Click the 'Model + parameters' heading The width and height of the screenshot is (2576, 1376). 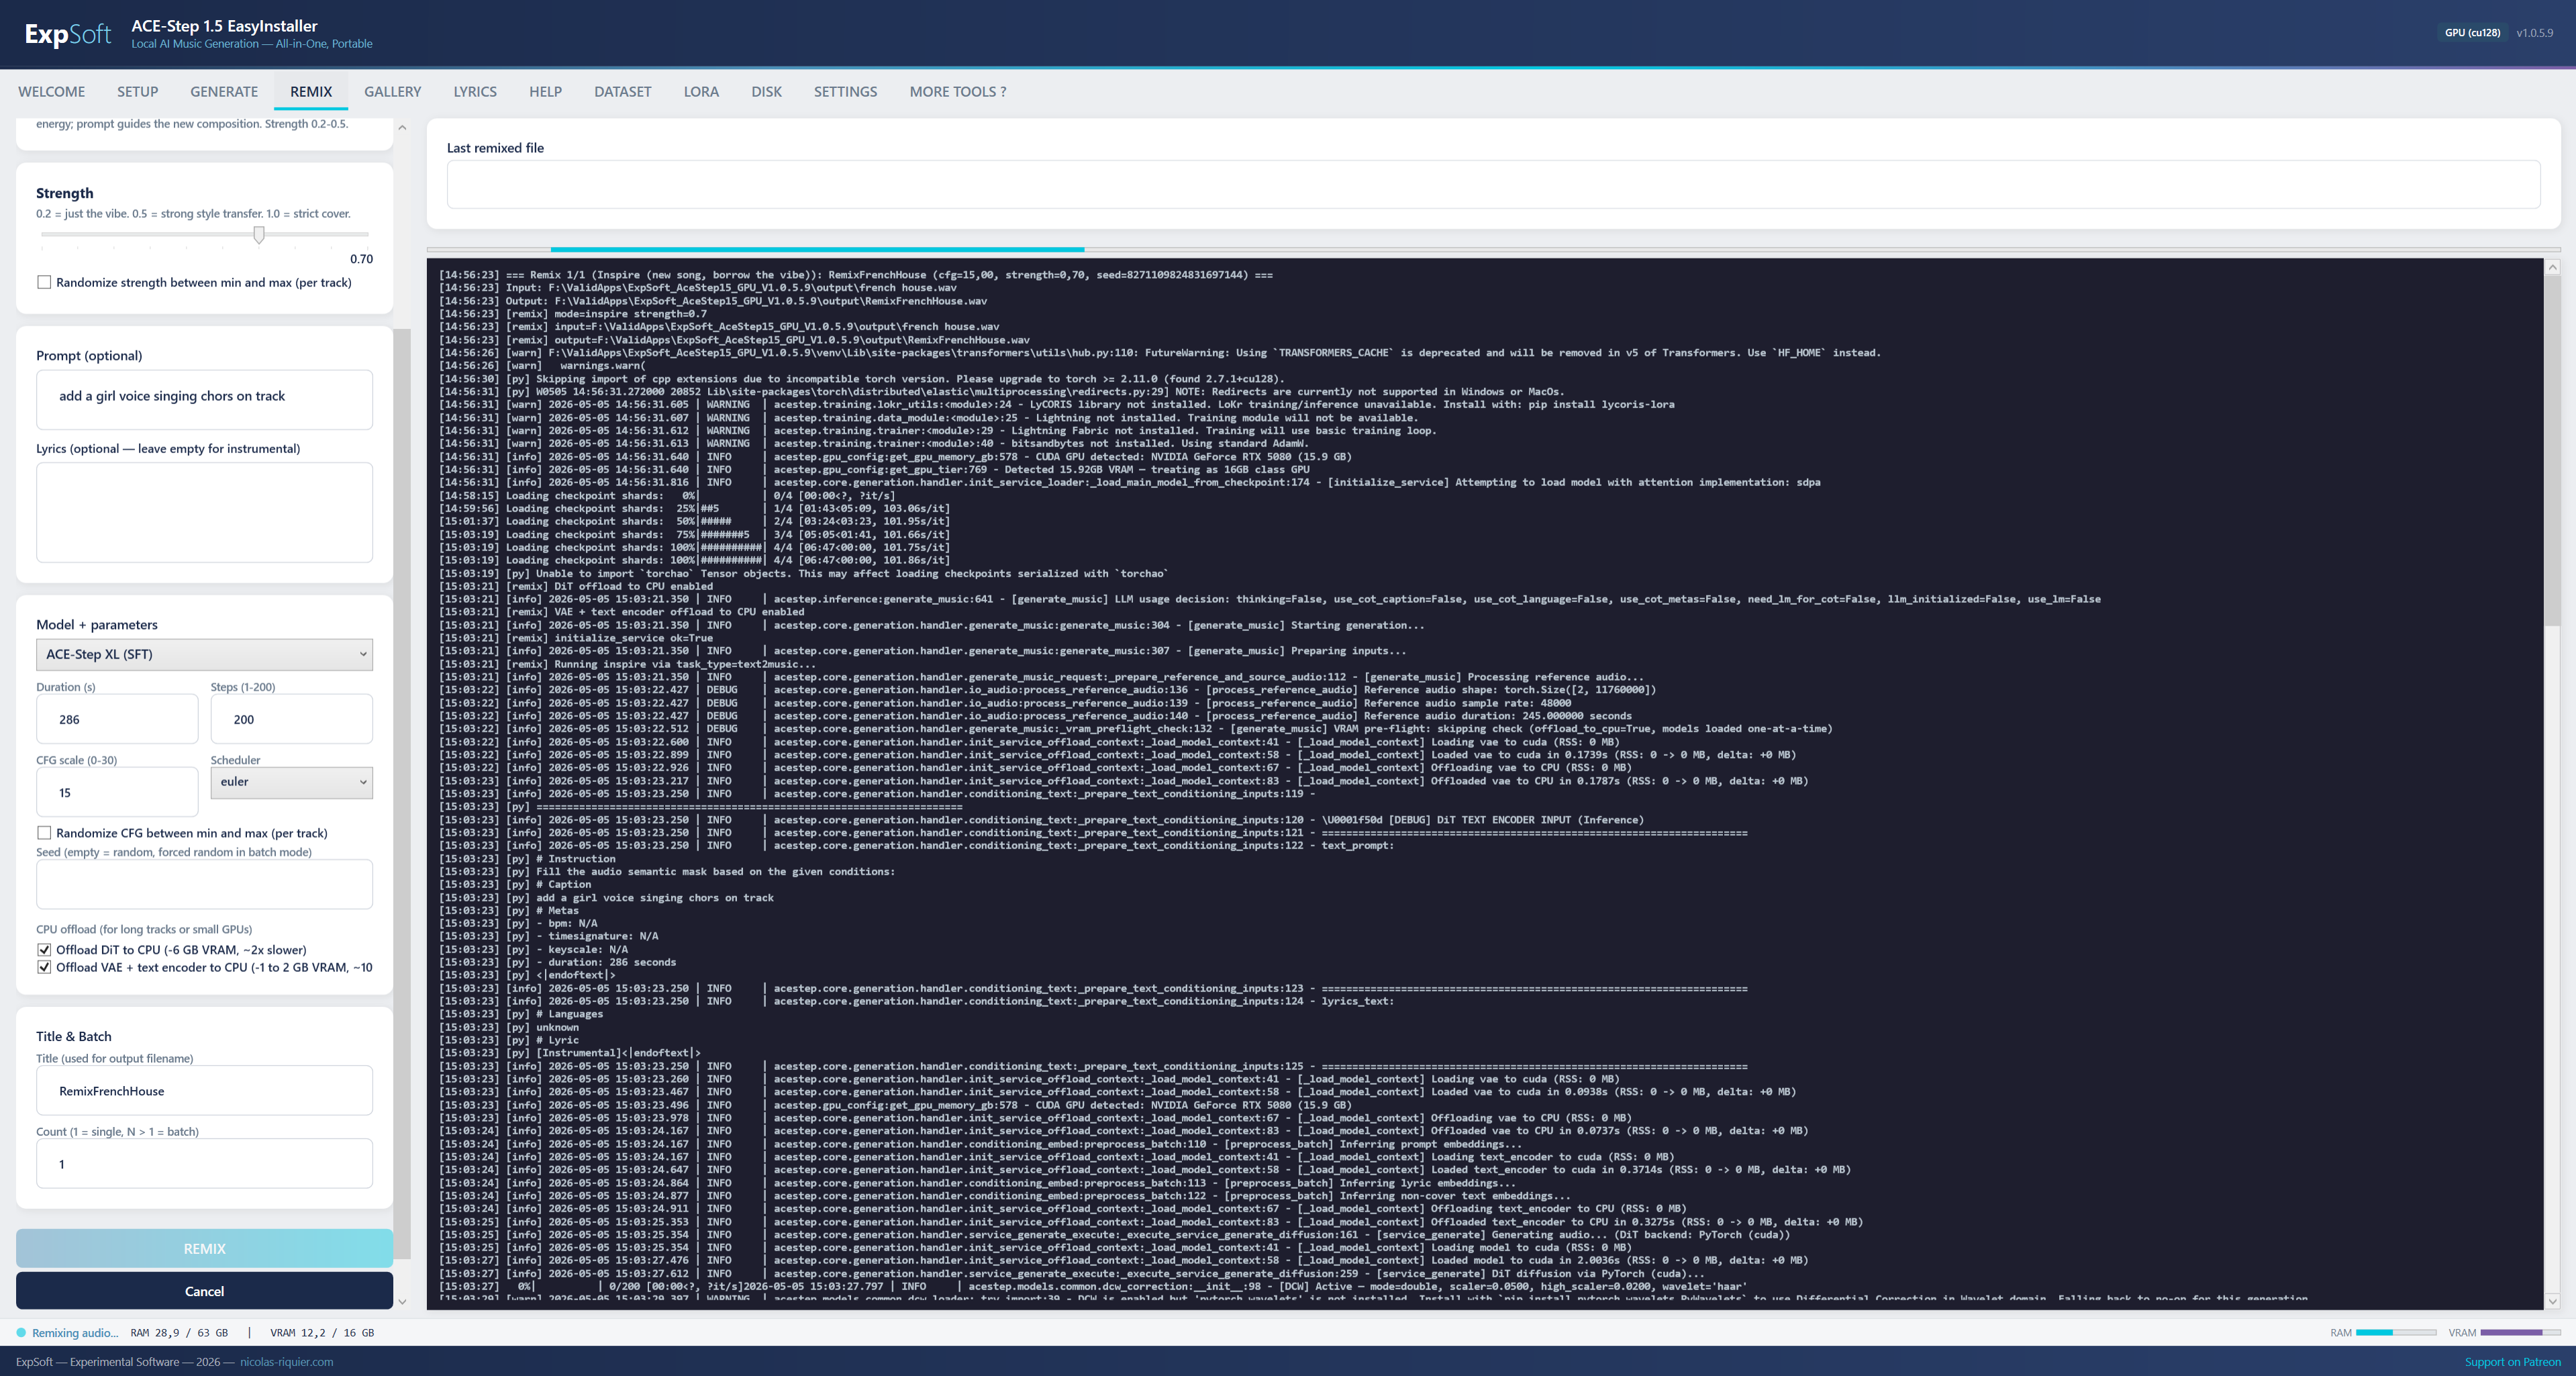pyautogui.click(x=97, y=624)
